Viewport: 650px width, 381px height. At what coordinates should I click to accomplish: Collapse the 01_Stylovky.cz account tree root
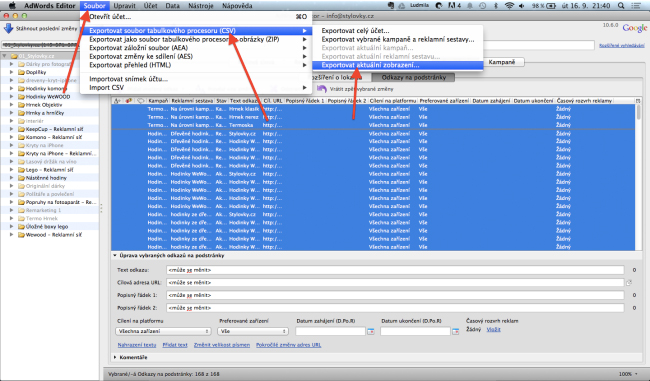[5, 56]
